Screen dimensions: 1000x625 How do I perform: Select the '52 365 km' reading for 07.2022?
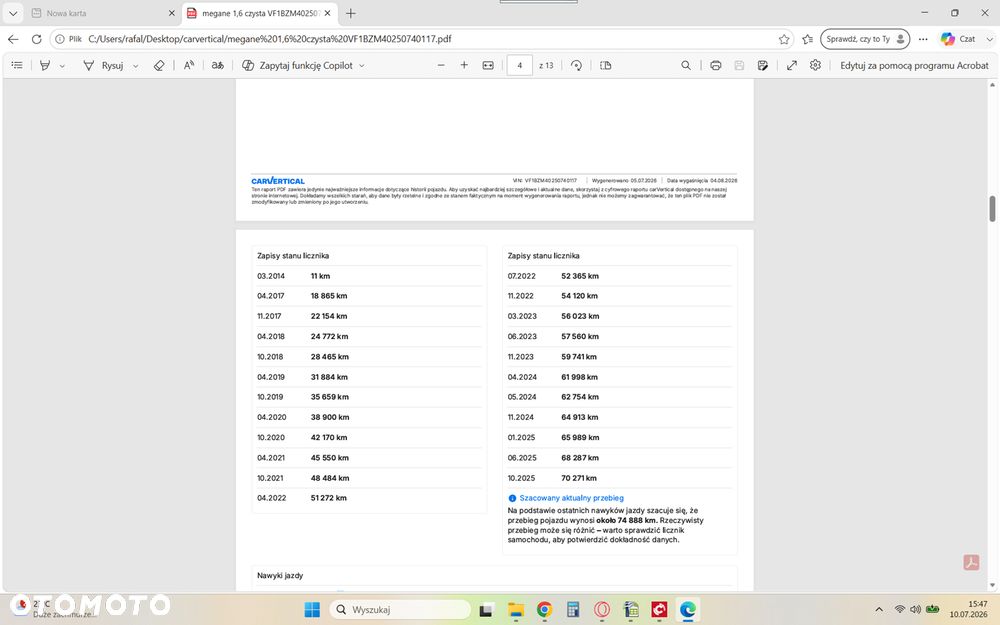tap(580, 276)
